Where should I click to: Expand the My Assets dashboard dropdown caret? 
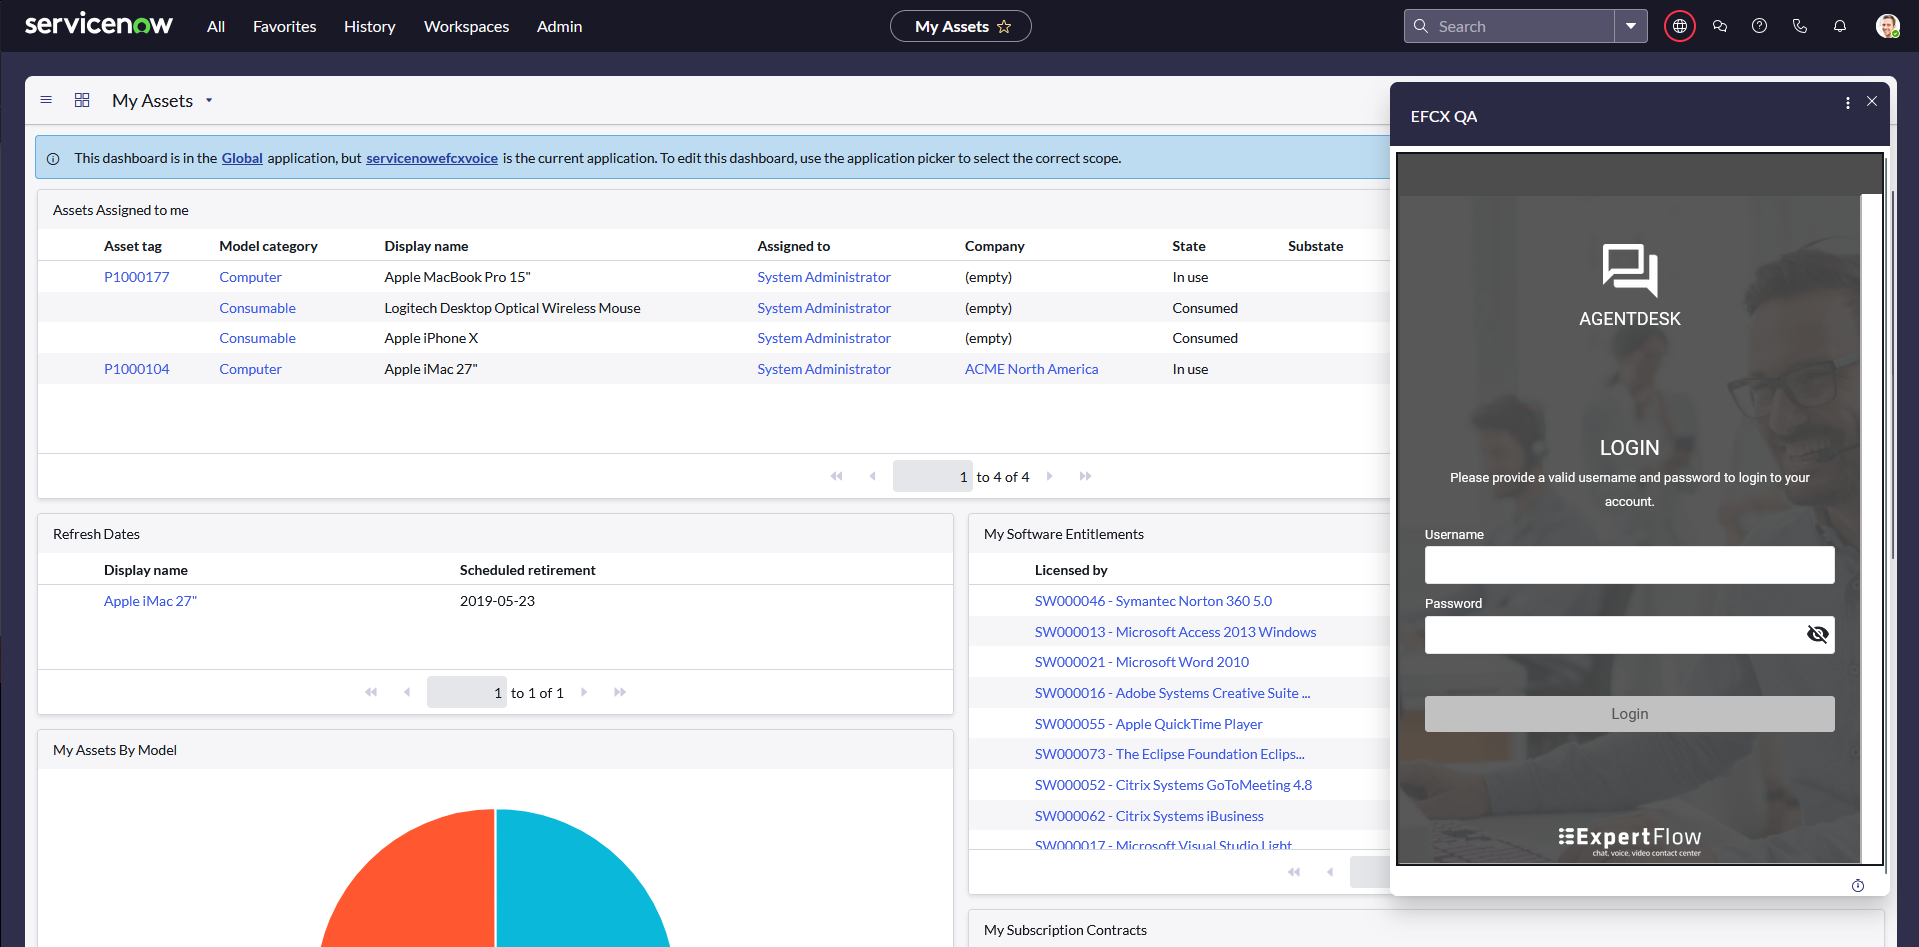(x=209, y=101)
